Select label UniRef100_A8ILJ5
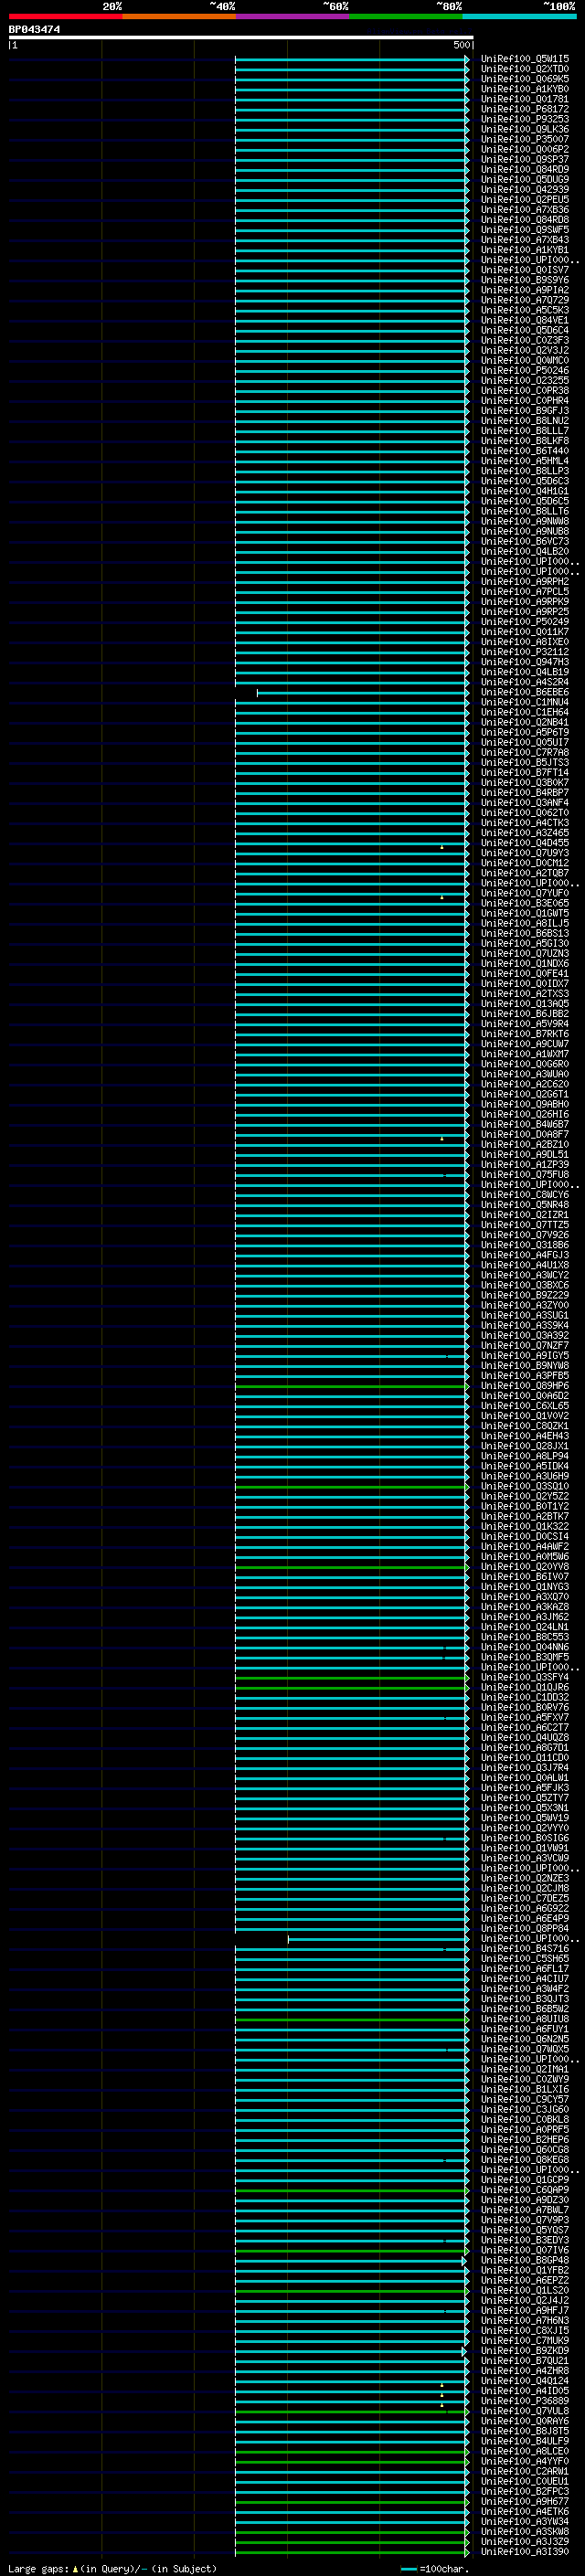Image resolution: width=585 pixels, height=2576 pixels. [525, 923]
